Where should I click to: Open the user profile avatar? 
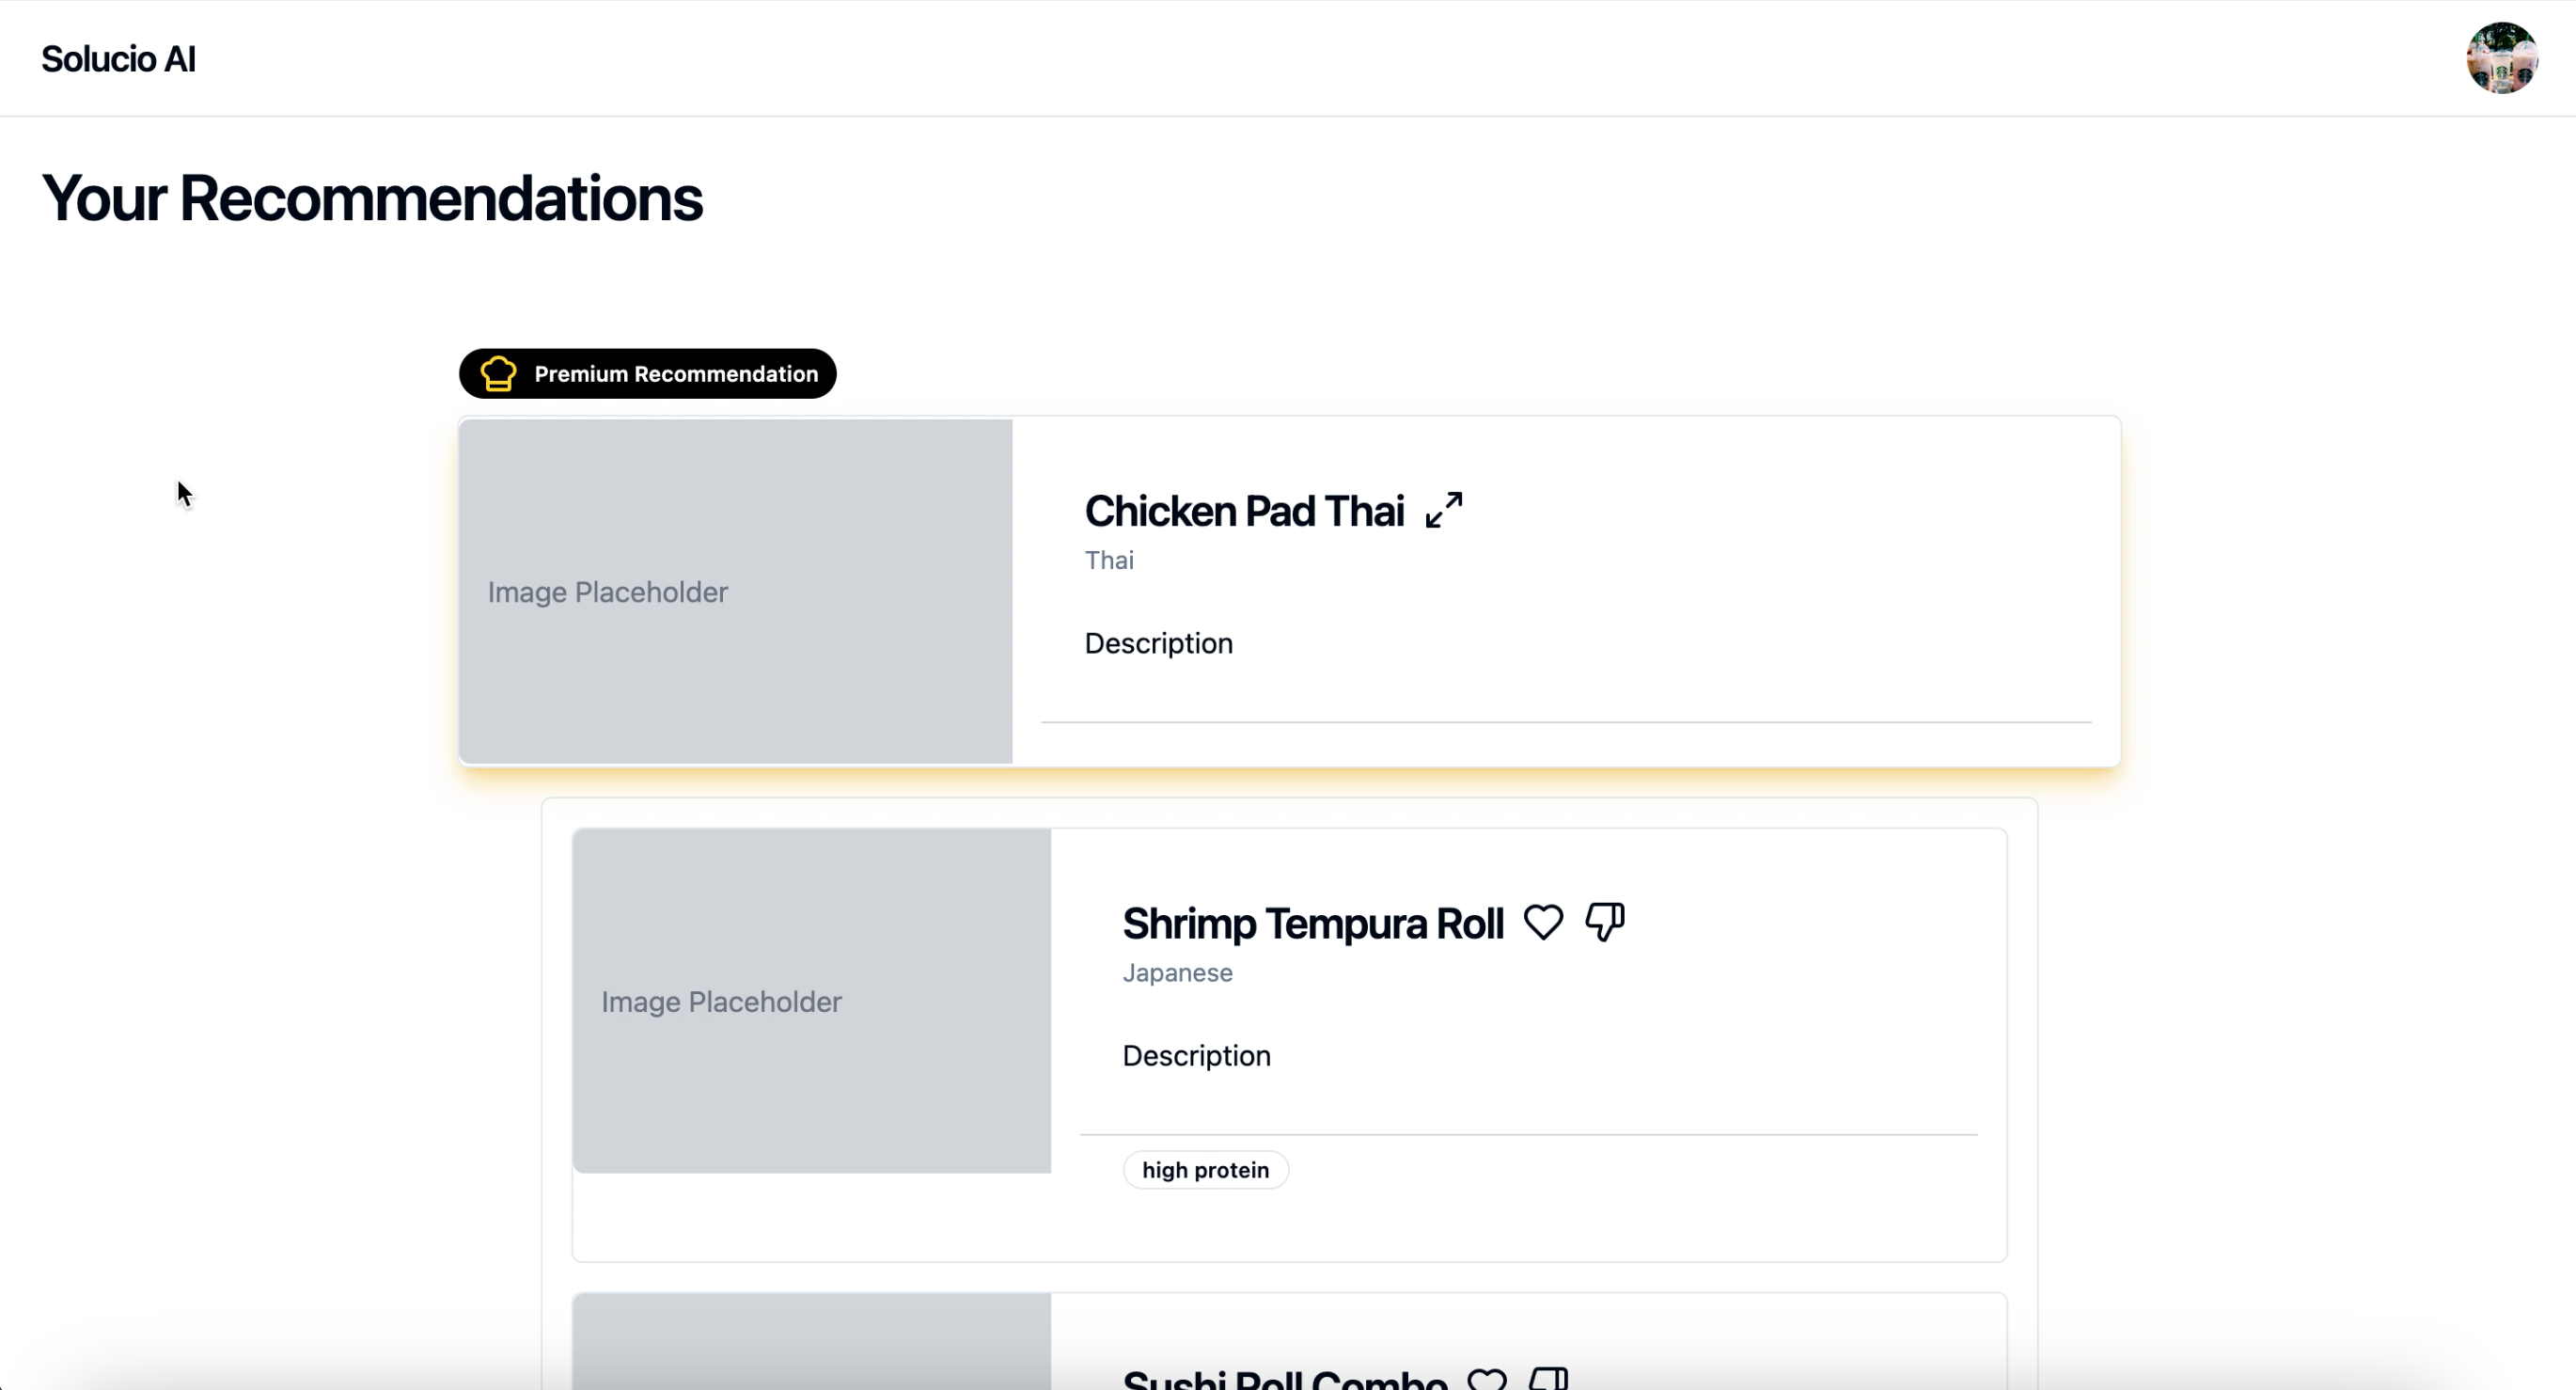(2501, 58)
